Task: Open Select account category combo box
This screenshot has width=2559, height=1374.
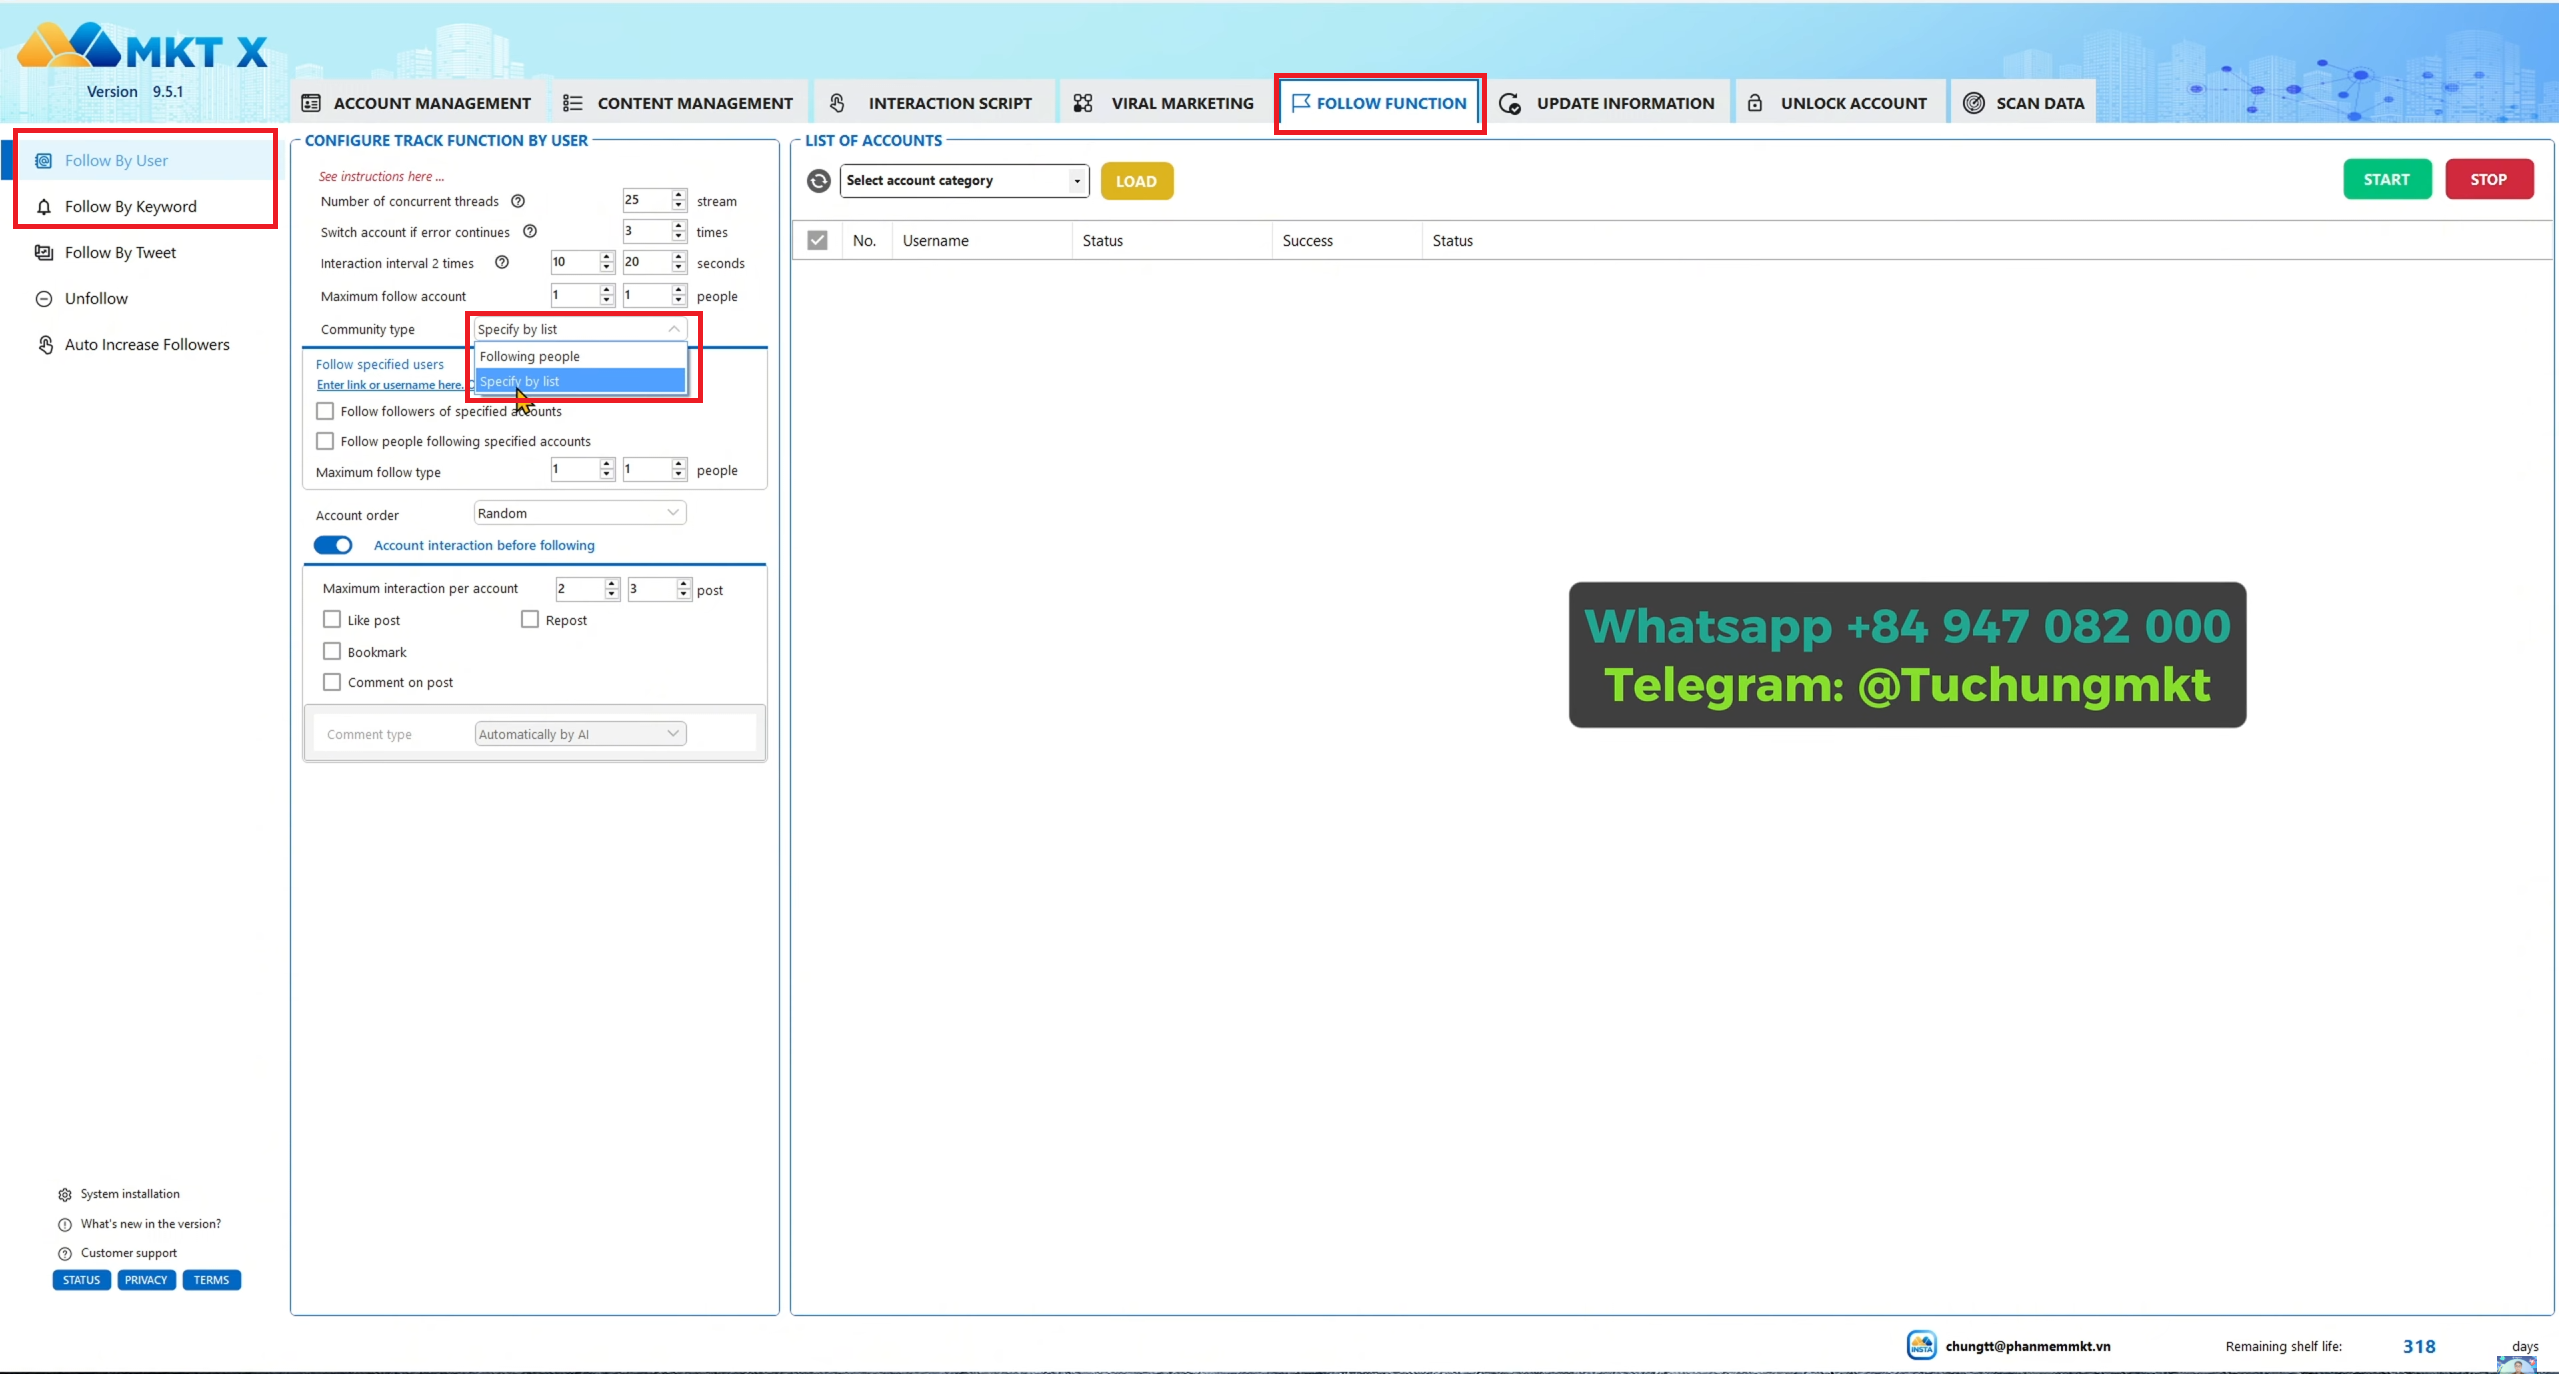Action: 964,180
